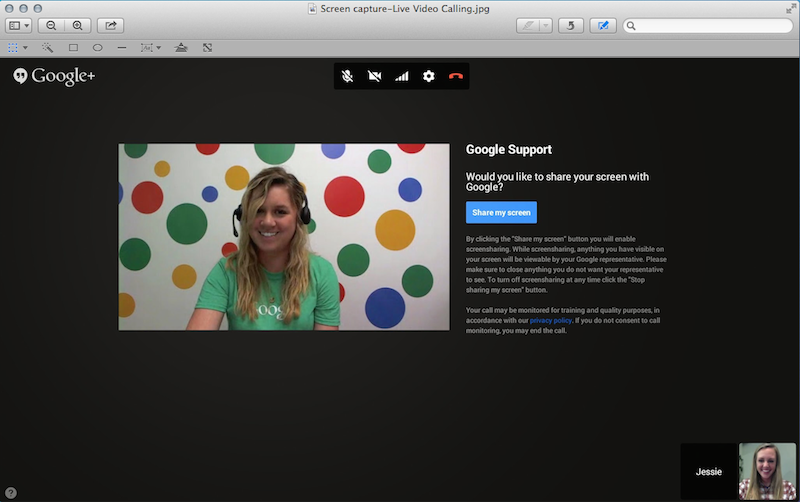Click Jessie's video thumbnail
Screen dimensions: 800x502
coord(767,471)
